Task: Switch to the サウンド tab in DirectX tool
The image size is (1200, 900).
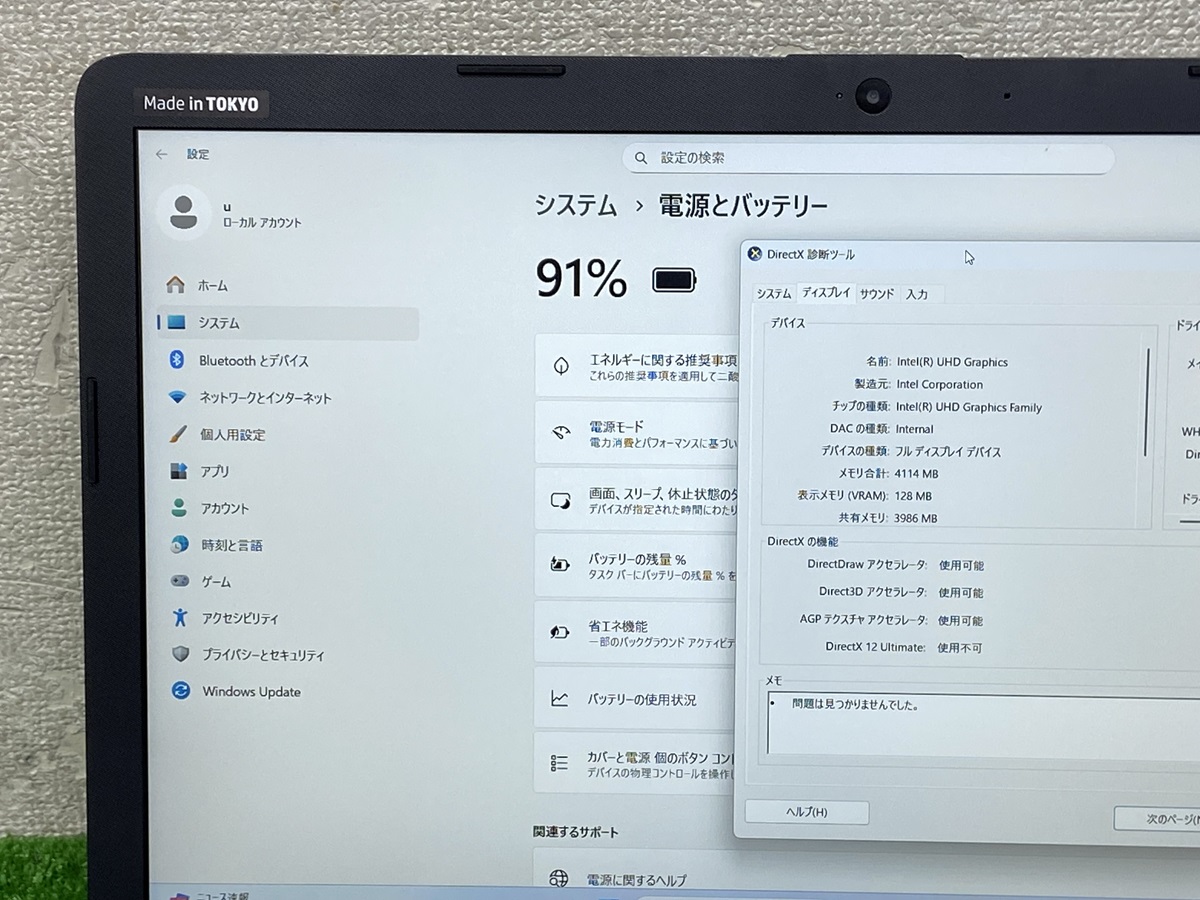Action: 877,294
